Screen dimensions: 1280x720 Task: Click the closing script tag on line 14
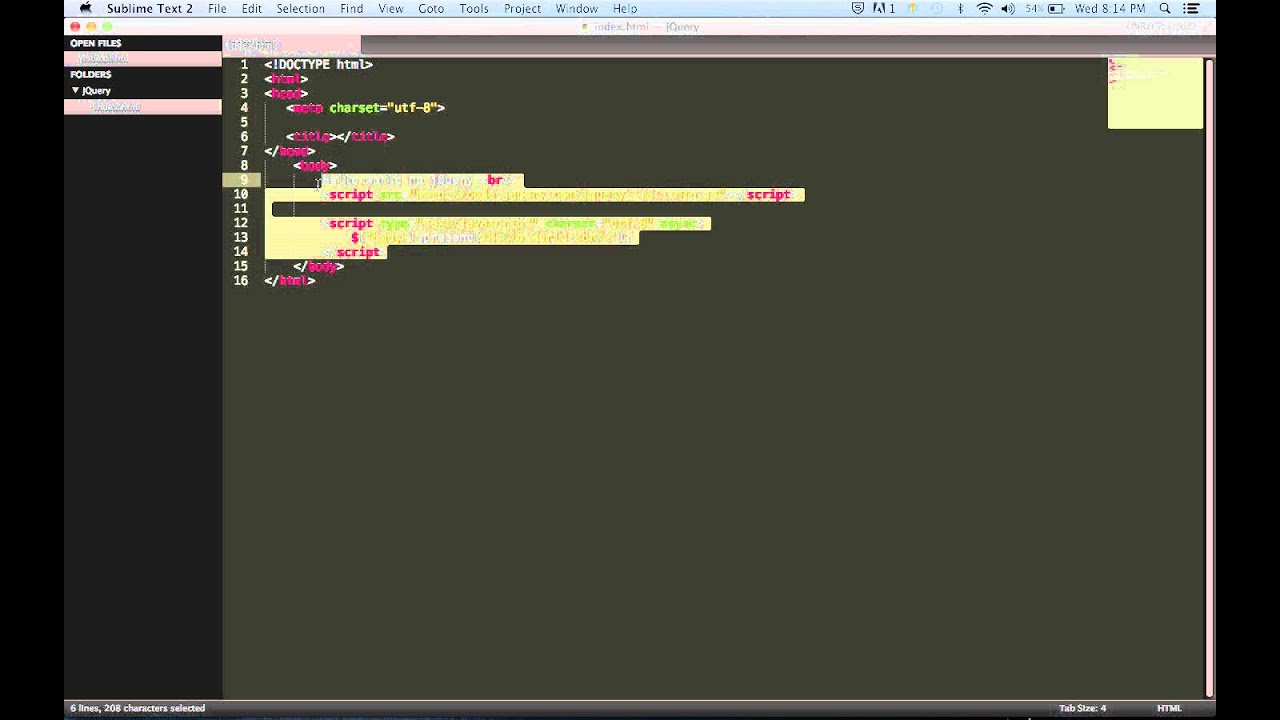click(x=355, y=252)
